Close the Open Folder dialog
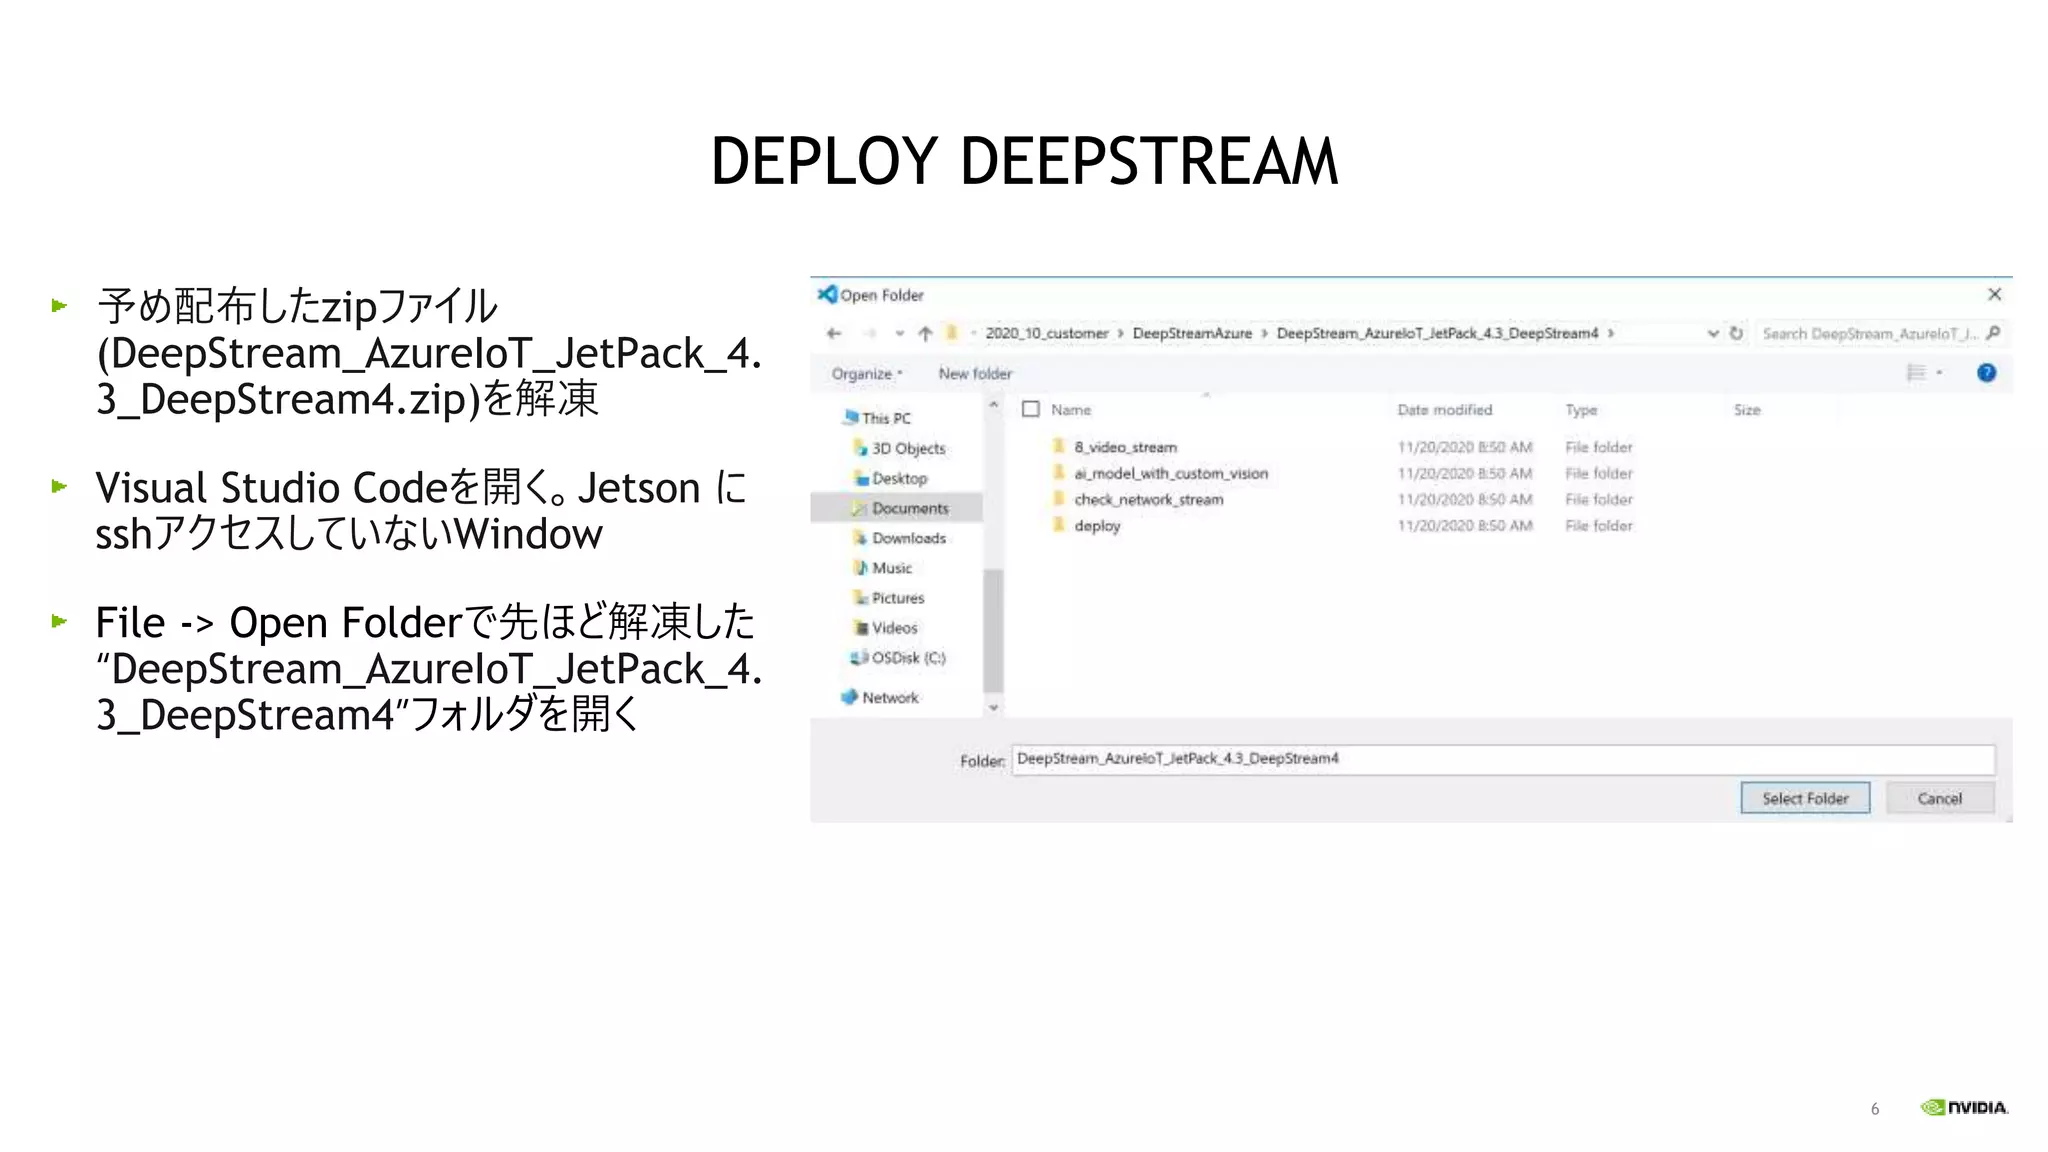The height and width of the screenshot is (1152, 2048). [1994, 294]
